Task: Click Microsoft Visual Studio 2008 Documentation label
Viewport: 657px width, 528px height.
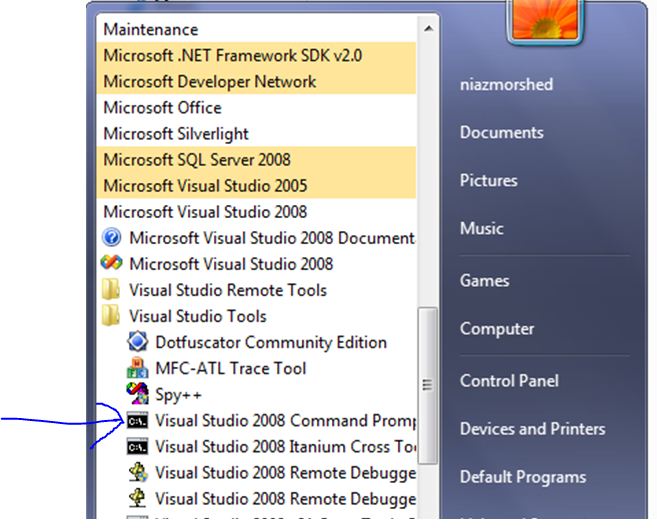Action: (272, 238)
